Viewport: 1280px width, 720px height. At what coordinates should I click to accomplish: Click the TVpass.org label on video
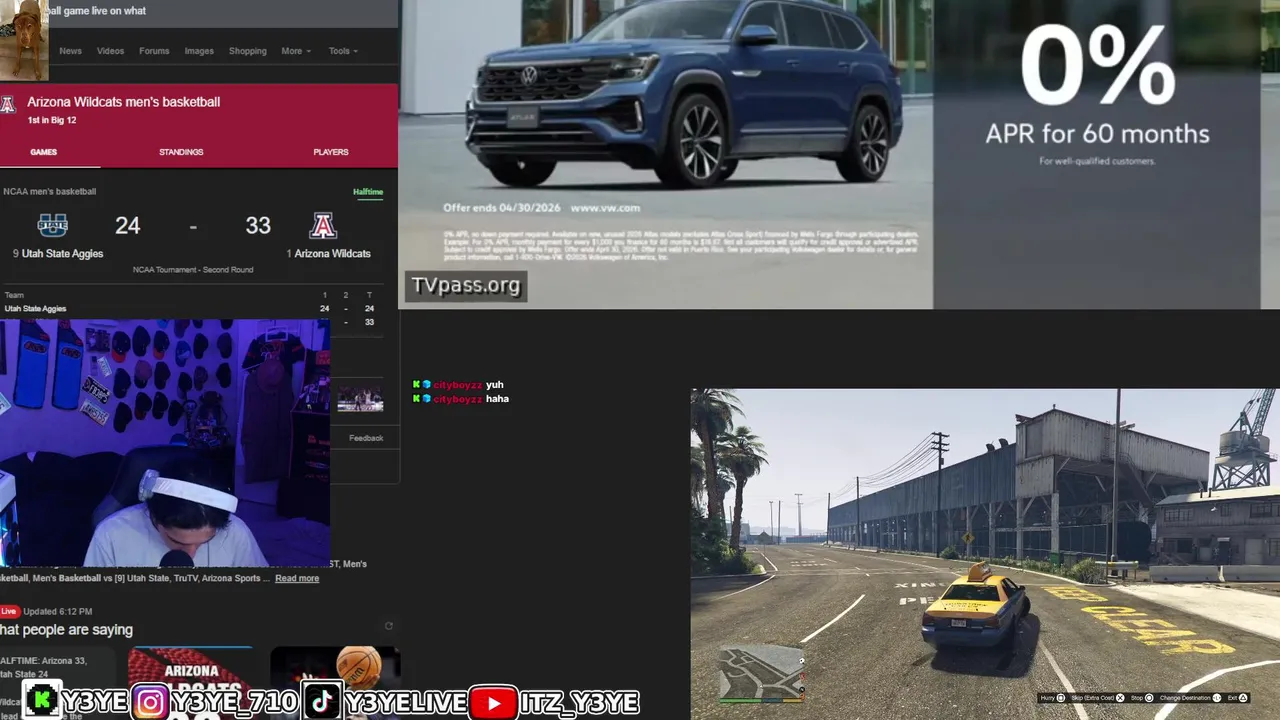466,285
